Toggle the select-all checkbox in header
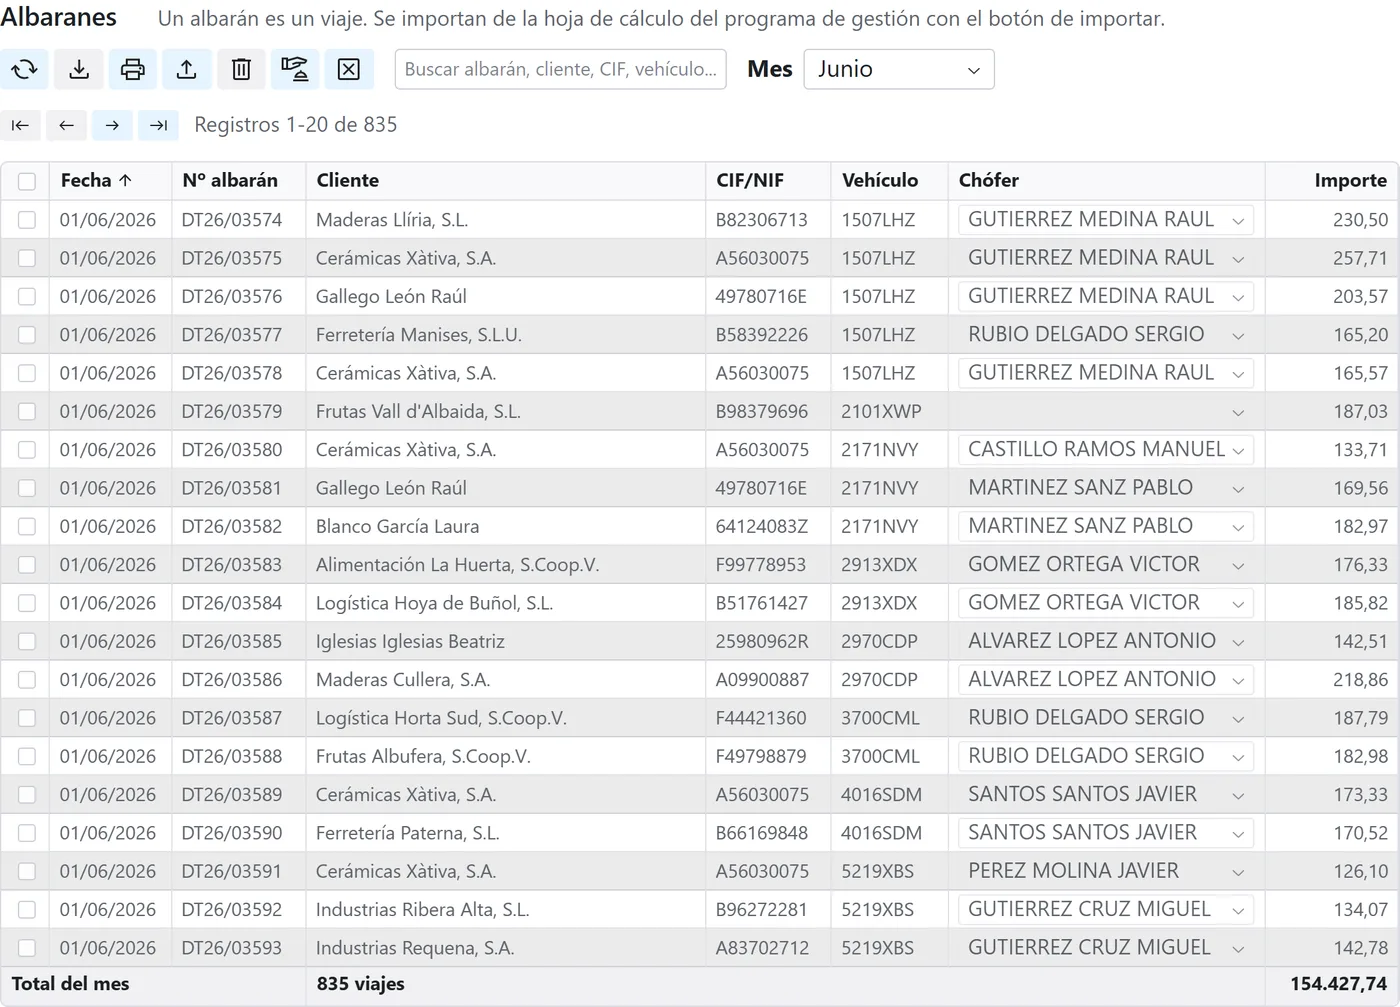Viewport: 1400px width, 1007px height. pos(27,181)
